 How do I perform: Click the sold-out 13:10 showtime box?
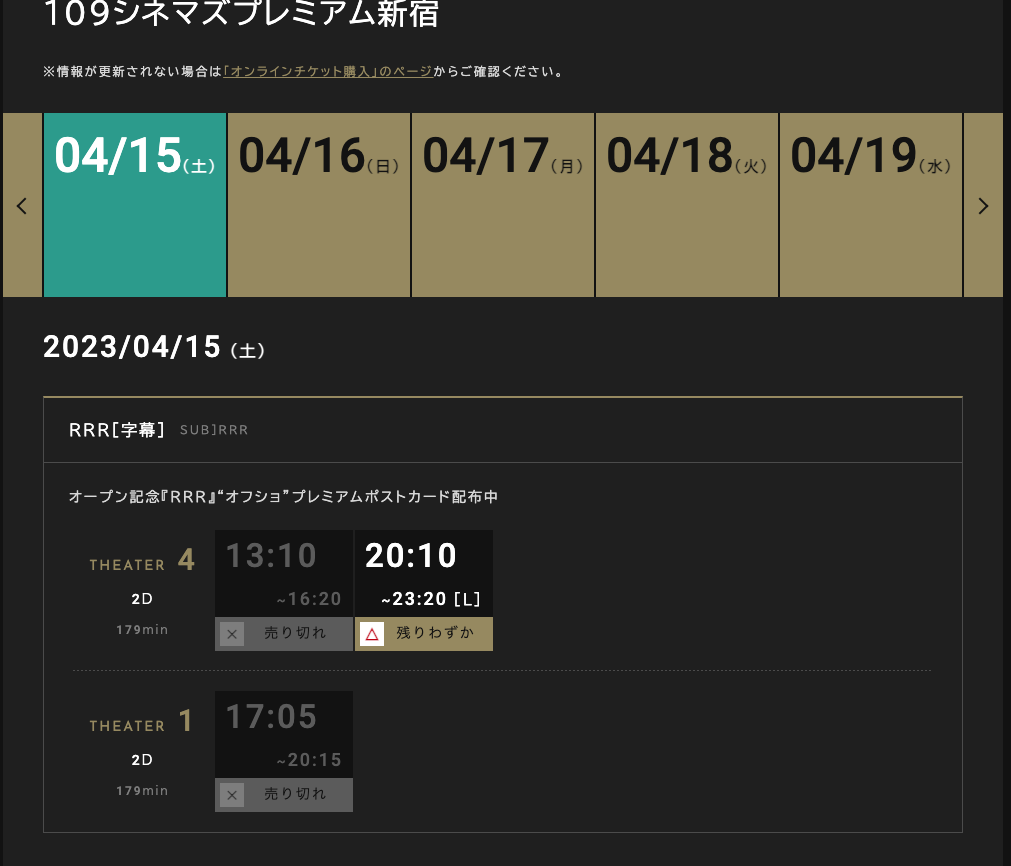click(284, 572)
